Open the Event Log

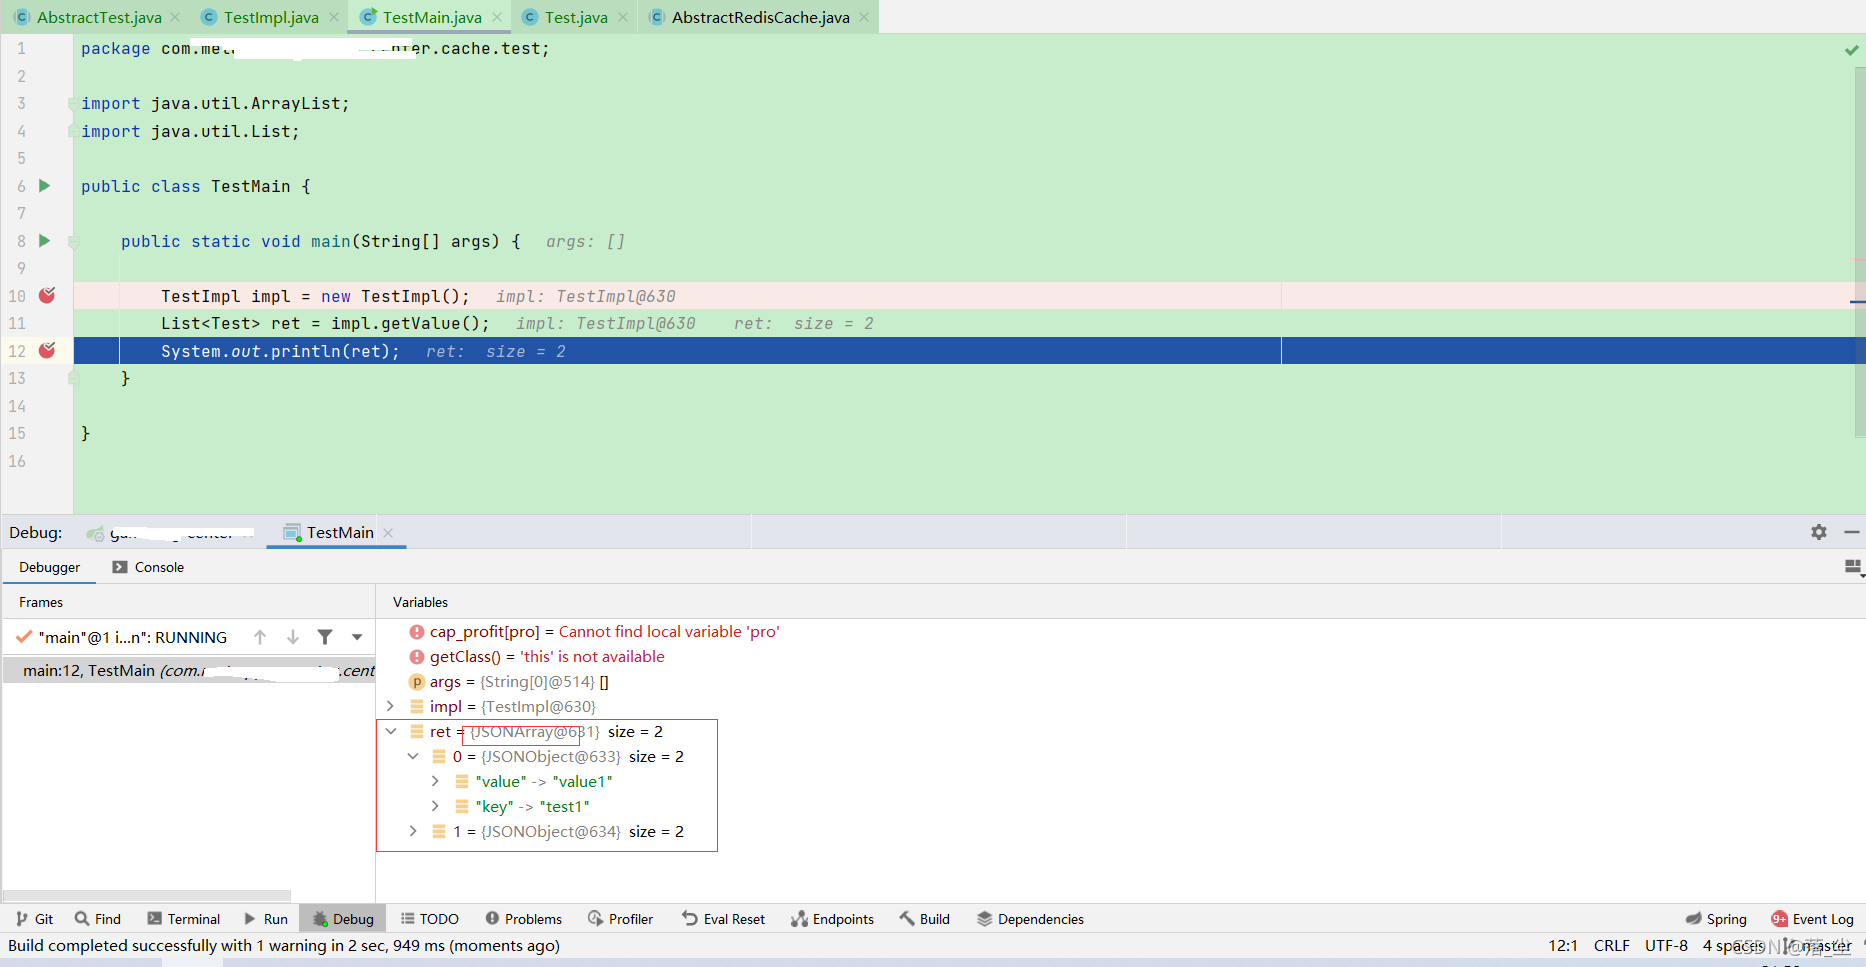(x=1812, y=919)
